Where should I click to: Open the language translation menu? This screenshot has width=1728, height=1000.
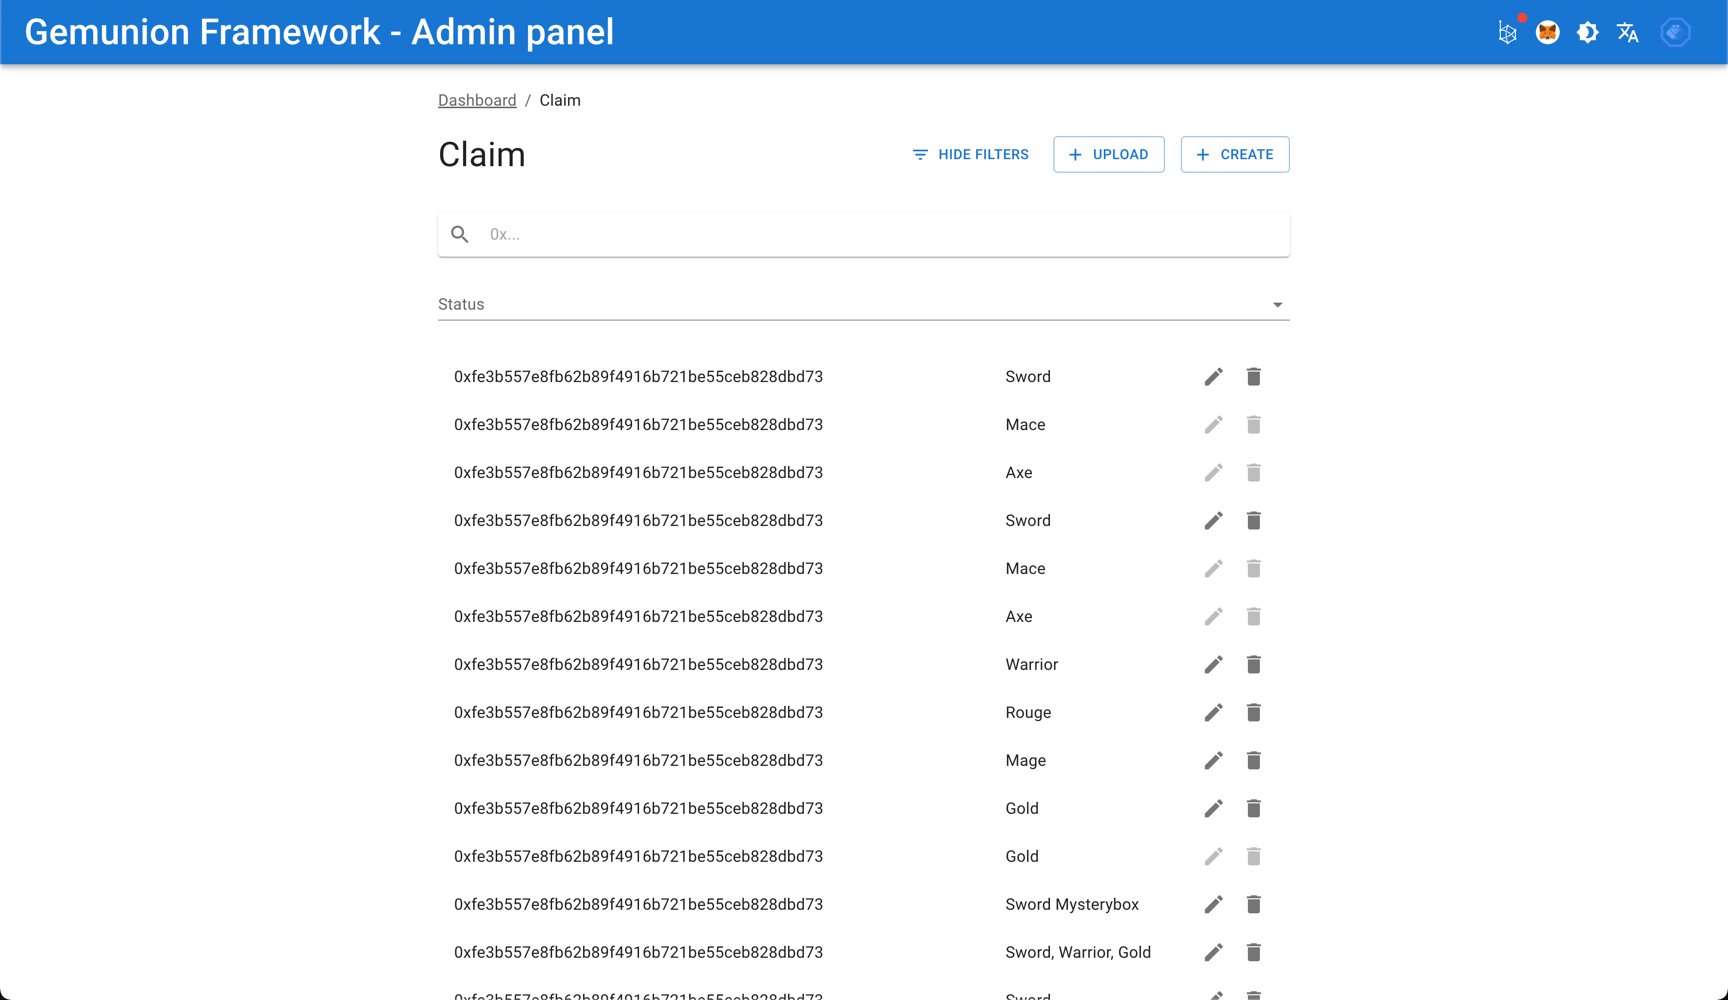(1628, 32)
